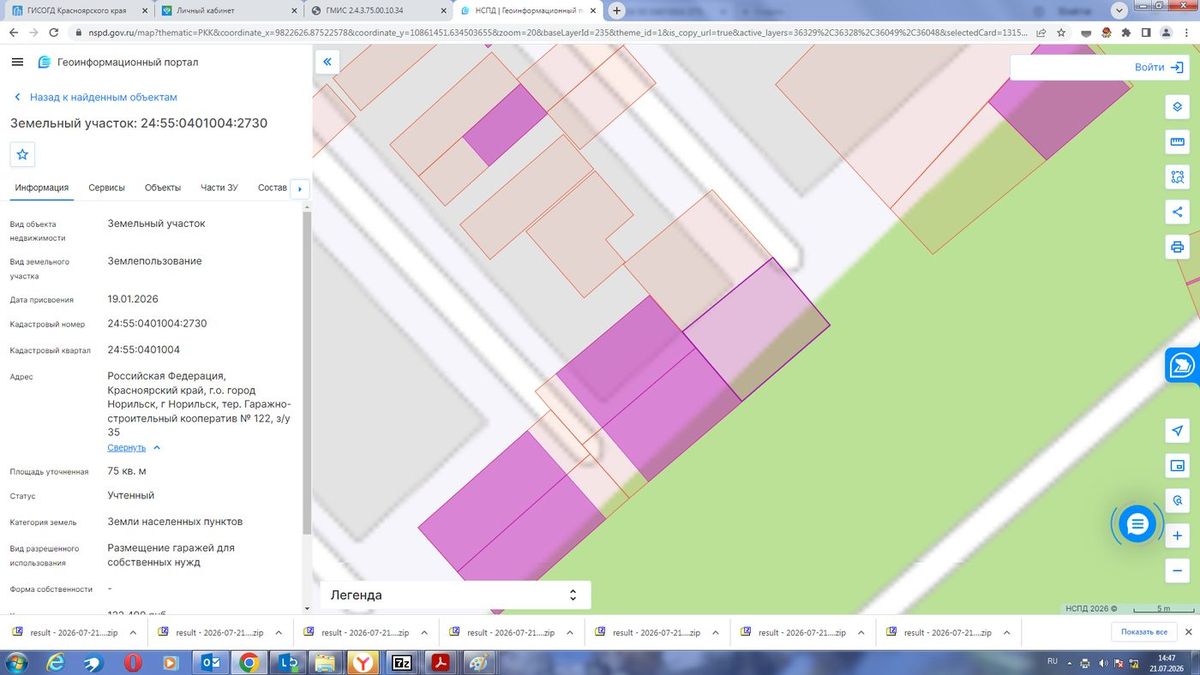The height and width of the screenshot is (675, 1200).
Task: Open Google Chrome from the taskbar
Action: click(249, 662)
